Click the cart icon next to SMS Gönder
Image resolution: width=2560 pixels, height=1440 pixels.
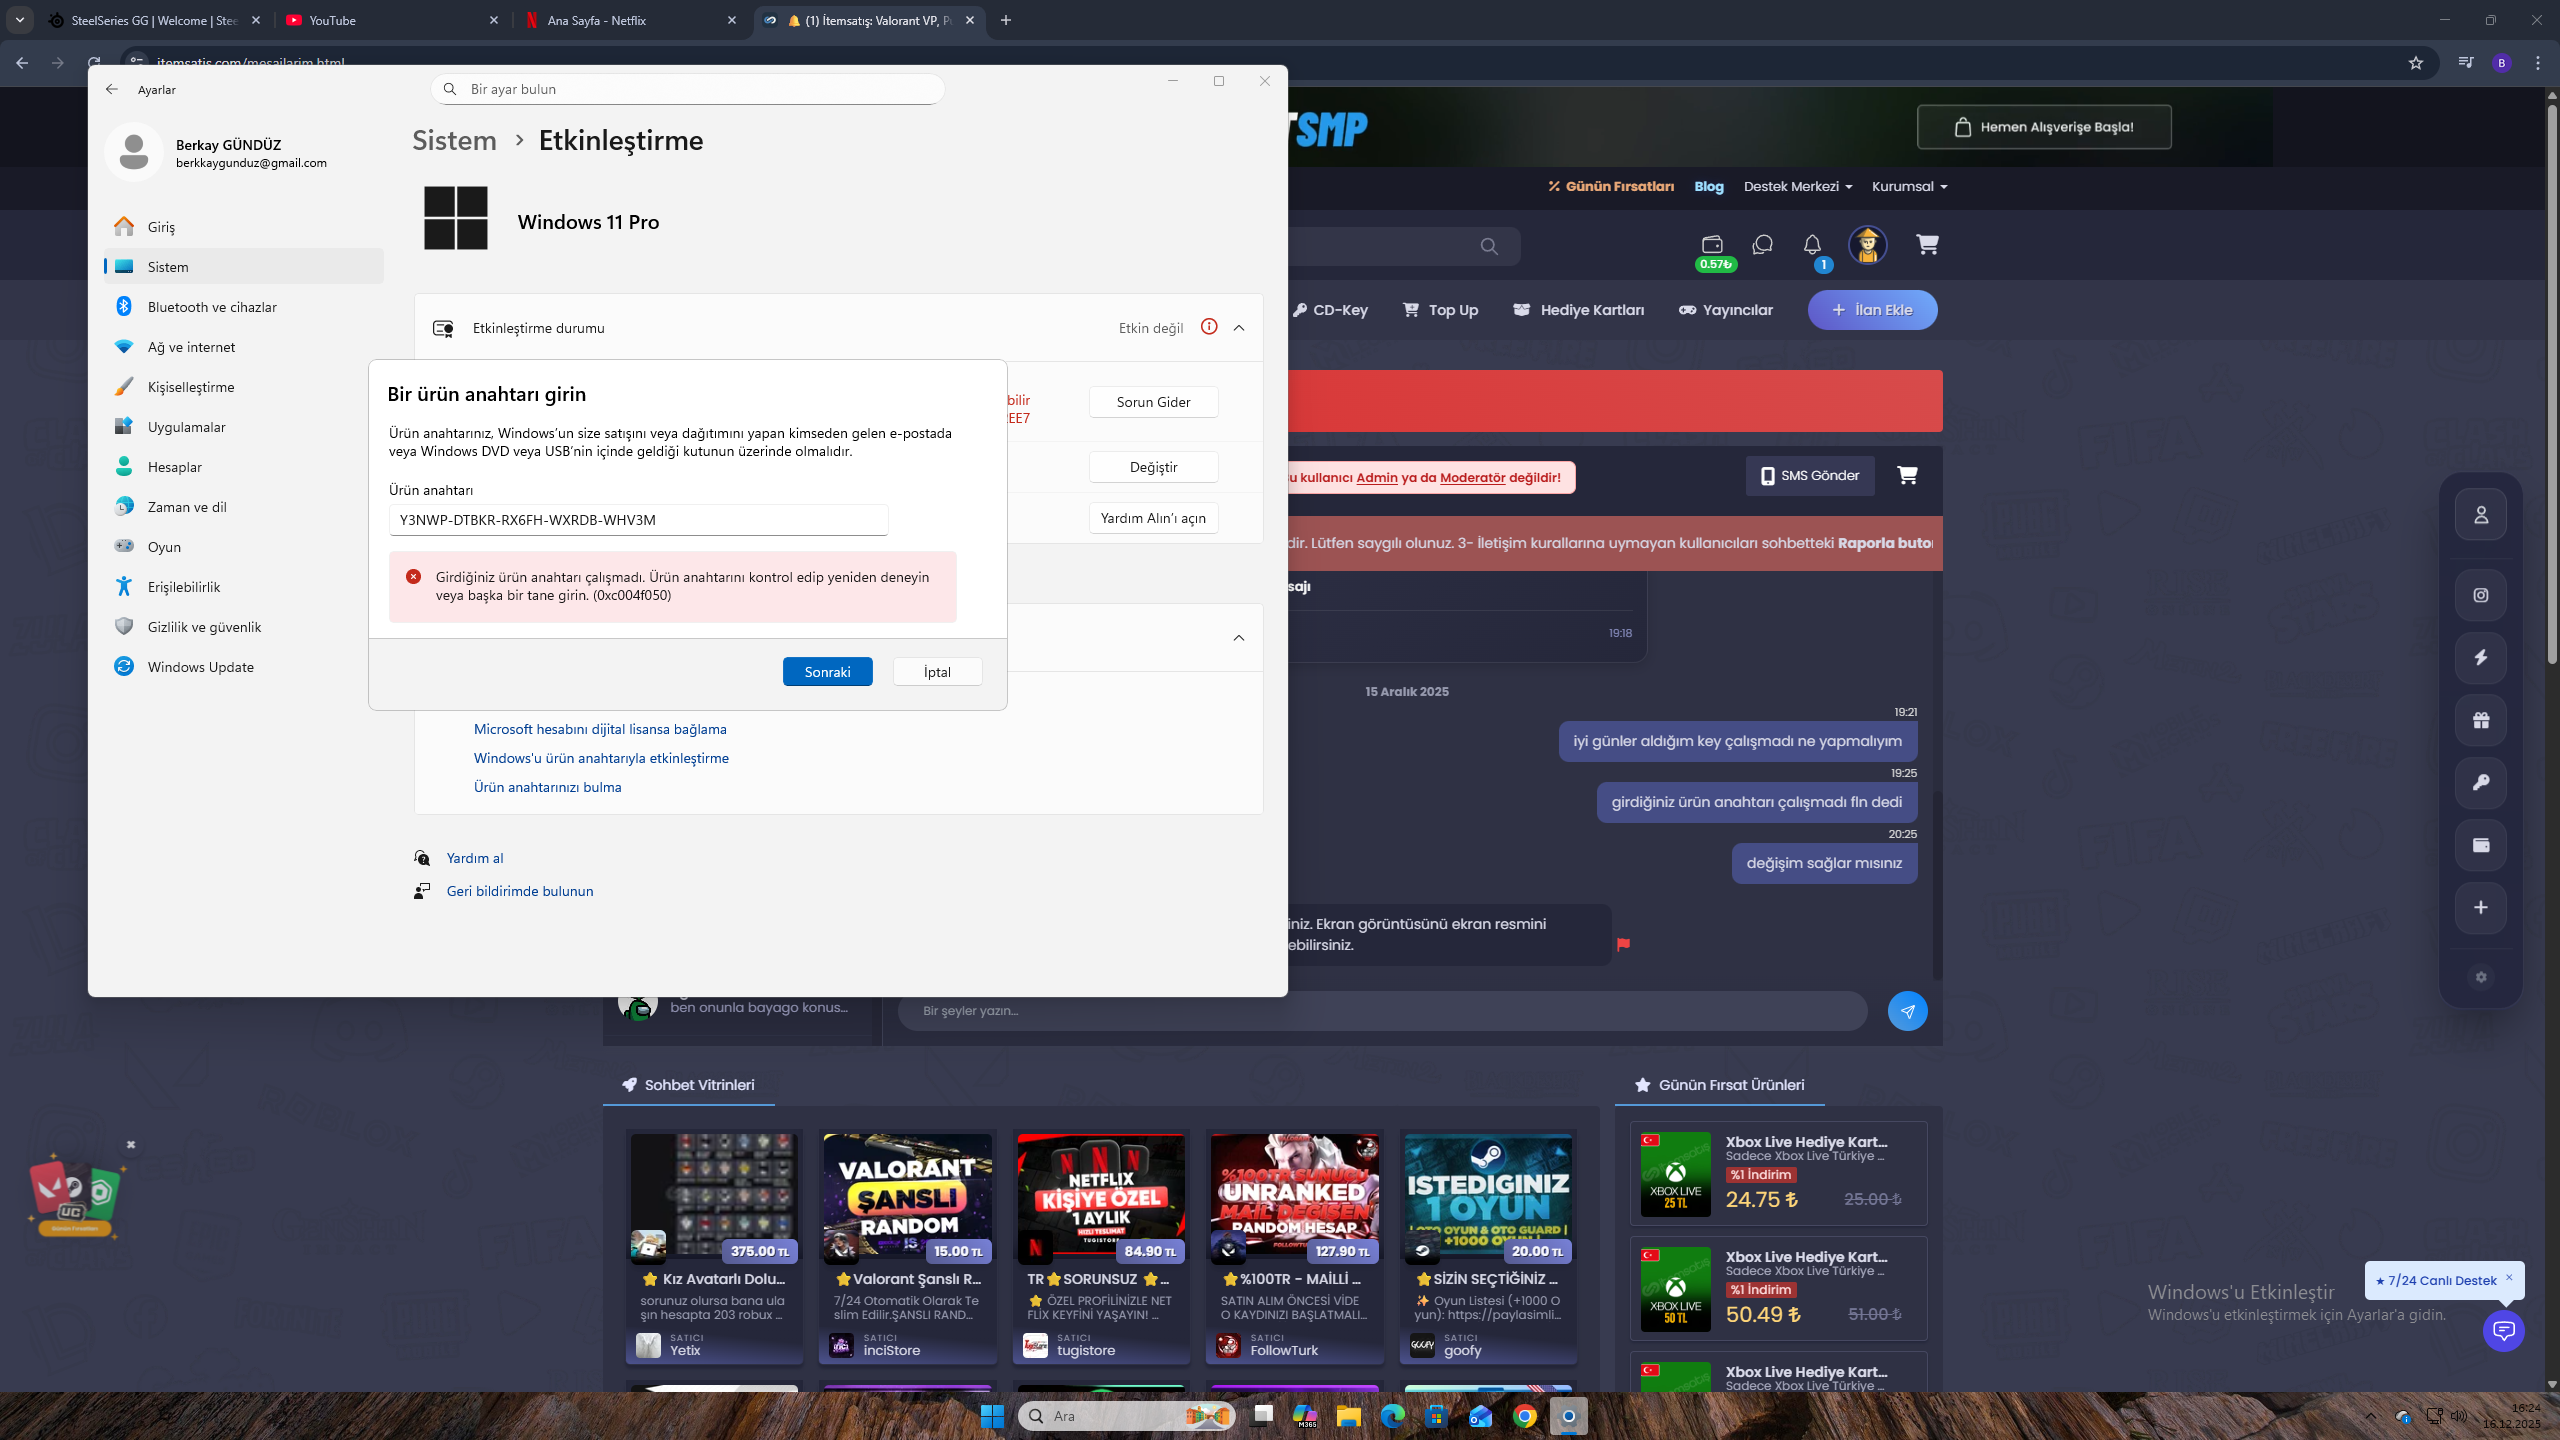click(1907, 475)
